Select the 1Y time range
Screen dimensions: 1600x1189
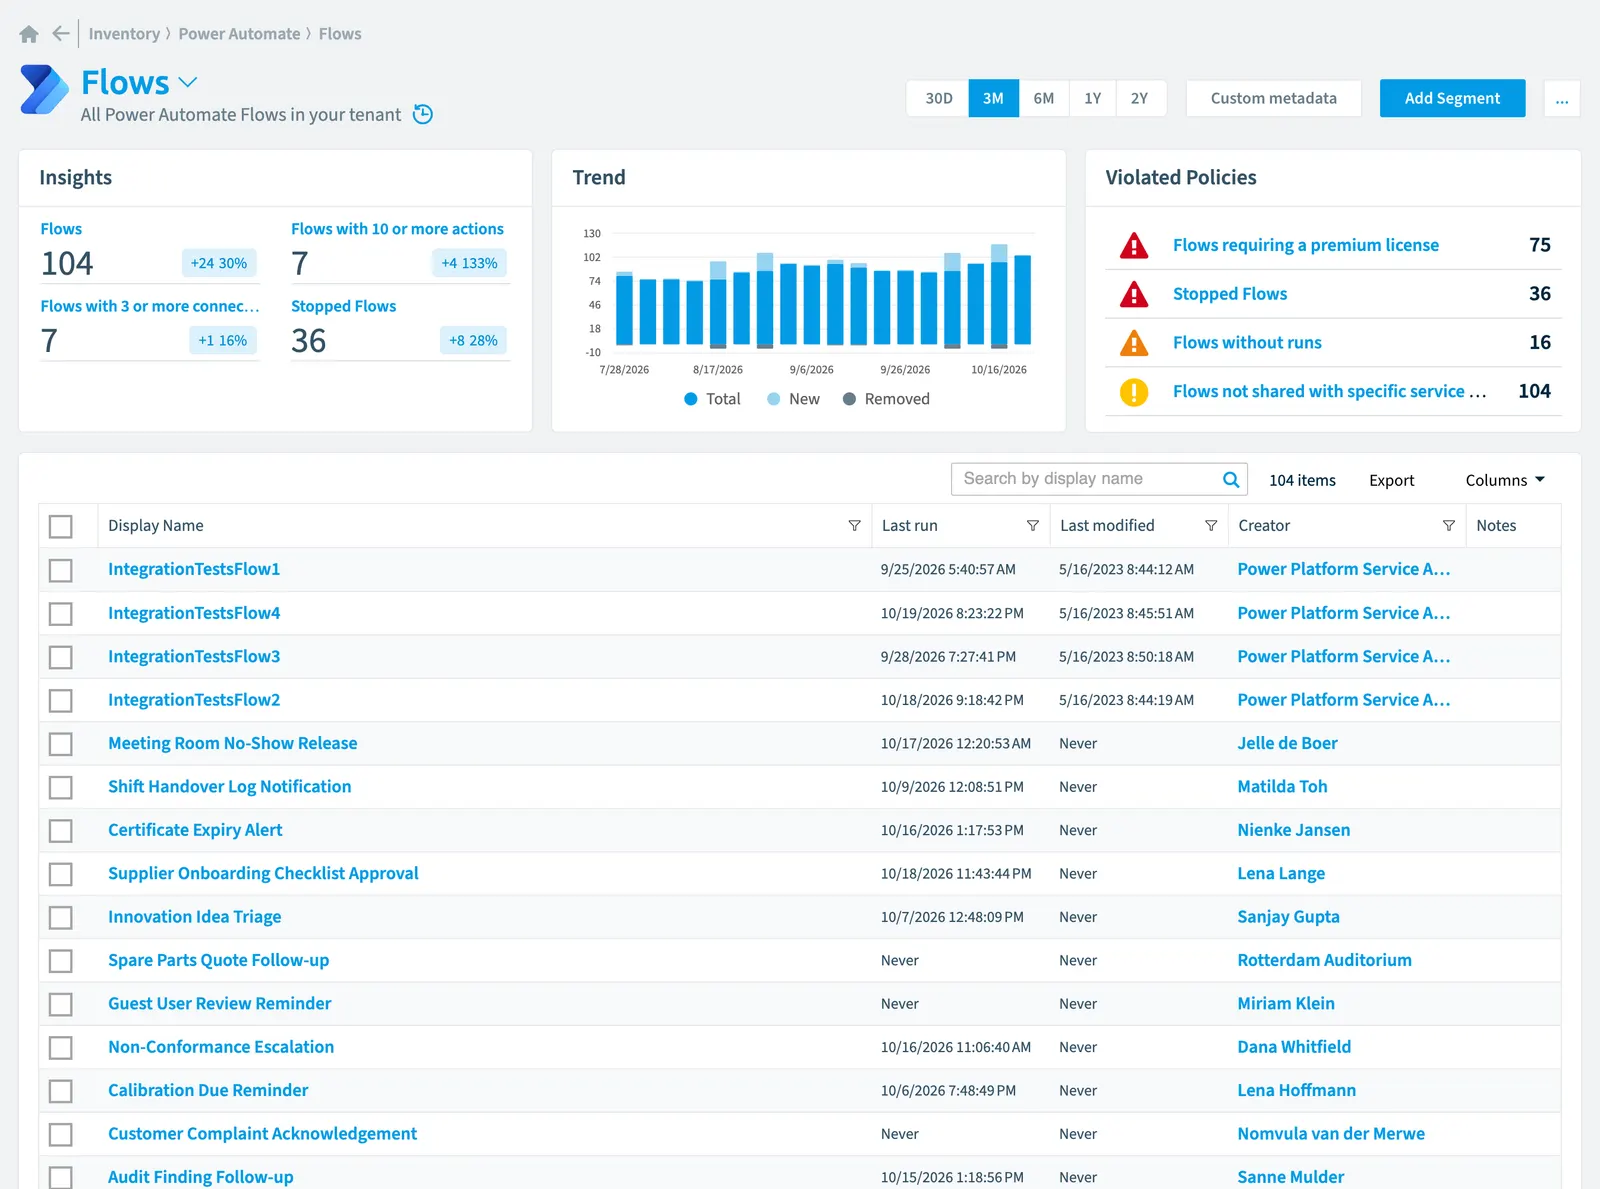point(1093,98)
